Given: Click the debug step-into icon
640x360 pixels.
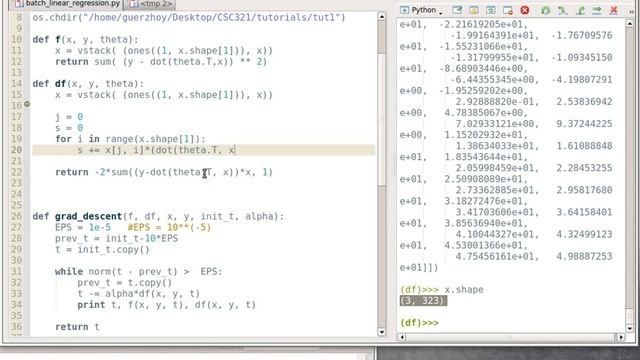Looking at the screenshot, I should (x=580, y=10).
